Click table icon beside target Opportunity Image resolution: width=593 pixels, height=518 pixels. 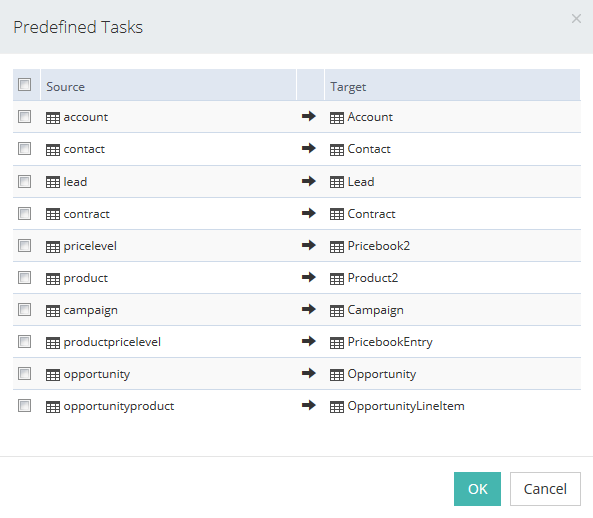coord(337,375)
